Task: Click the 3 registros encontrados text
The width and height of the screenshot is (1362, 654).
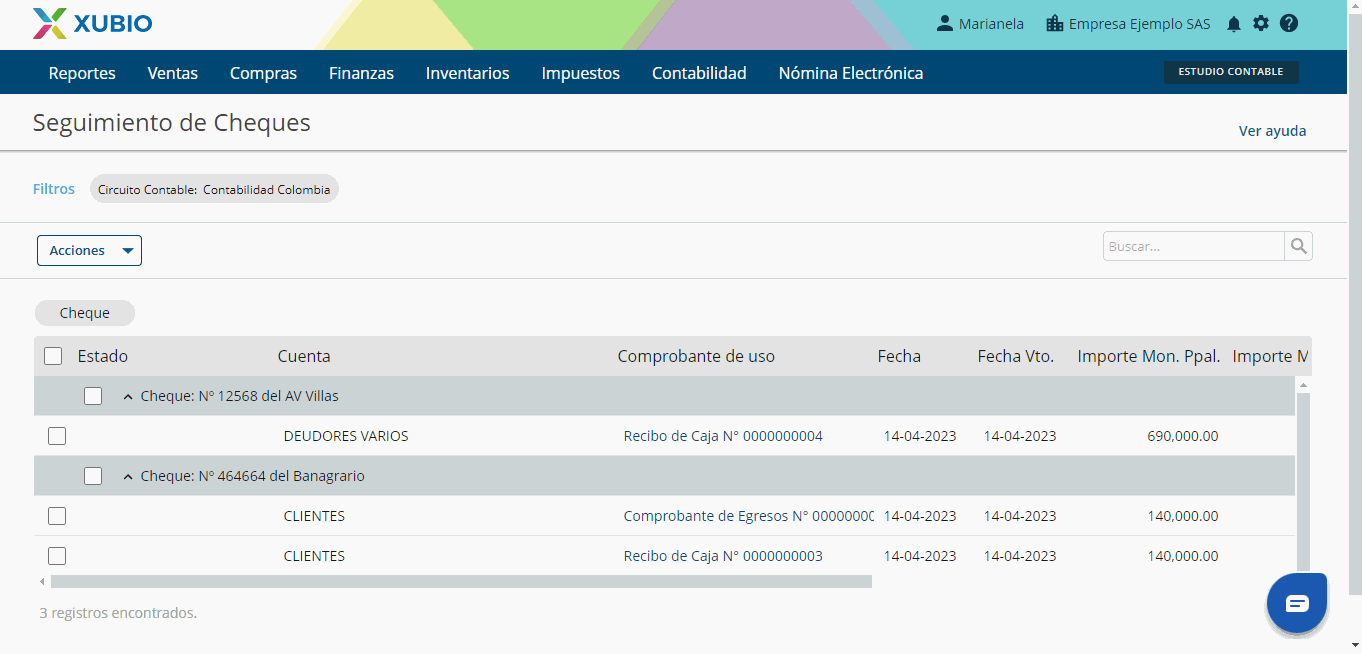Action: (118, 612)
